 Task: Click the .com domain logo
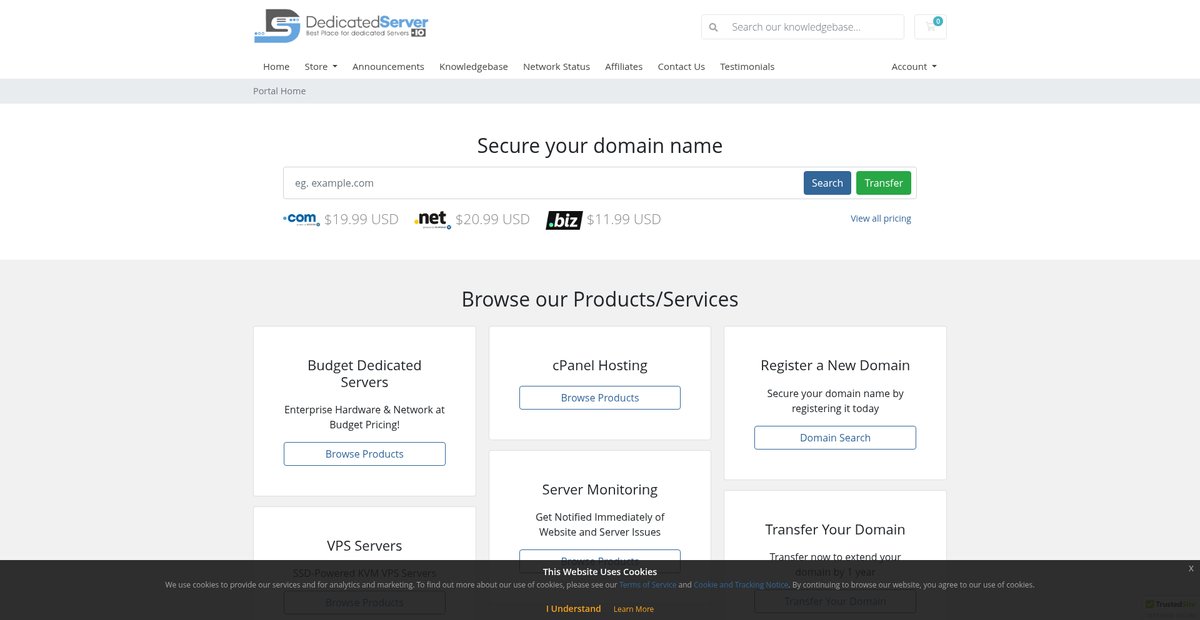point(301,219)
